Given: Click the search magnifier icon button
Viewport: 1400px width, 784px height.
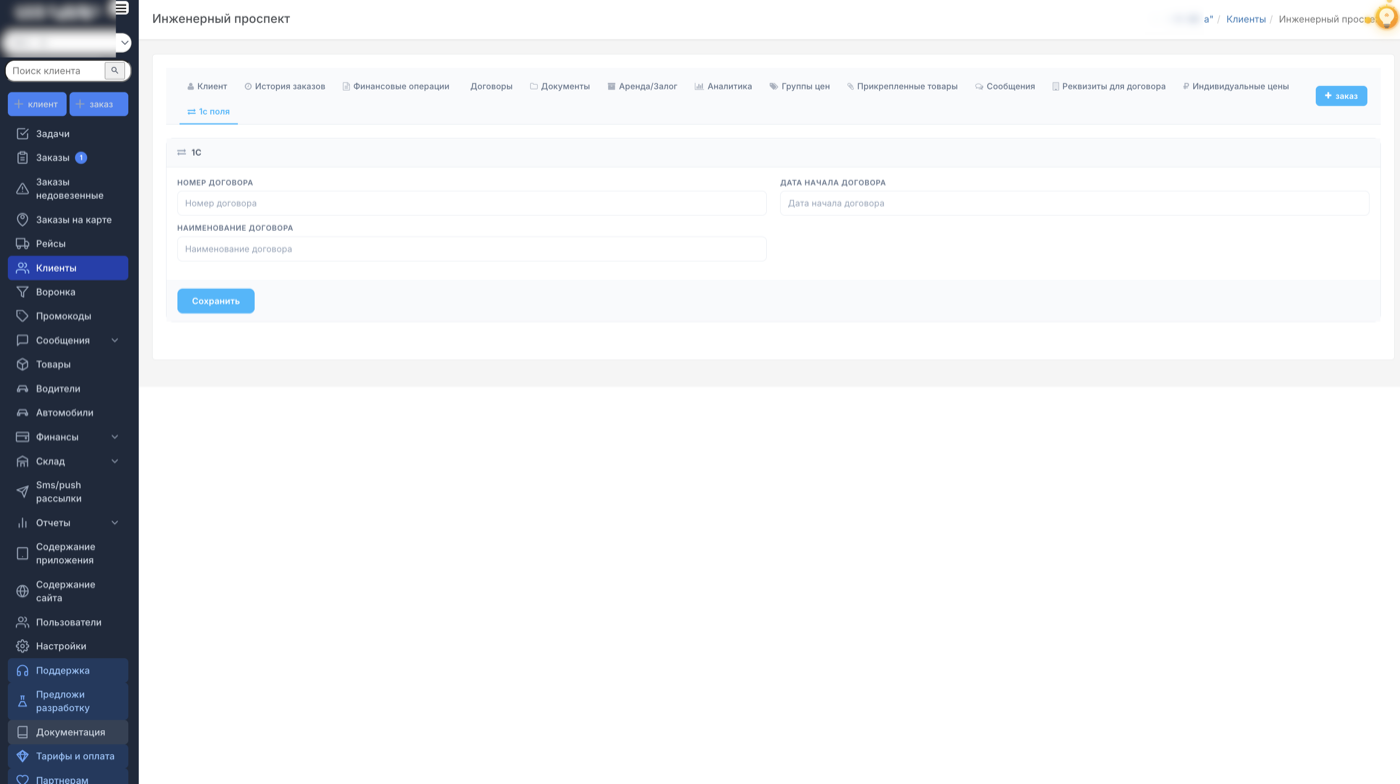Looking at the screenshot, I should click(x=115, y=71).
